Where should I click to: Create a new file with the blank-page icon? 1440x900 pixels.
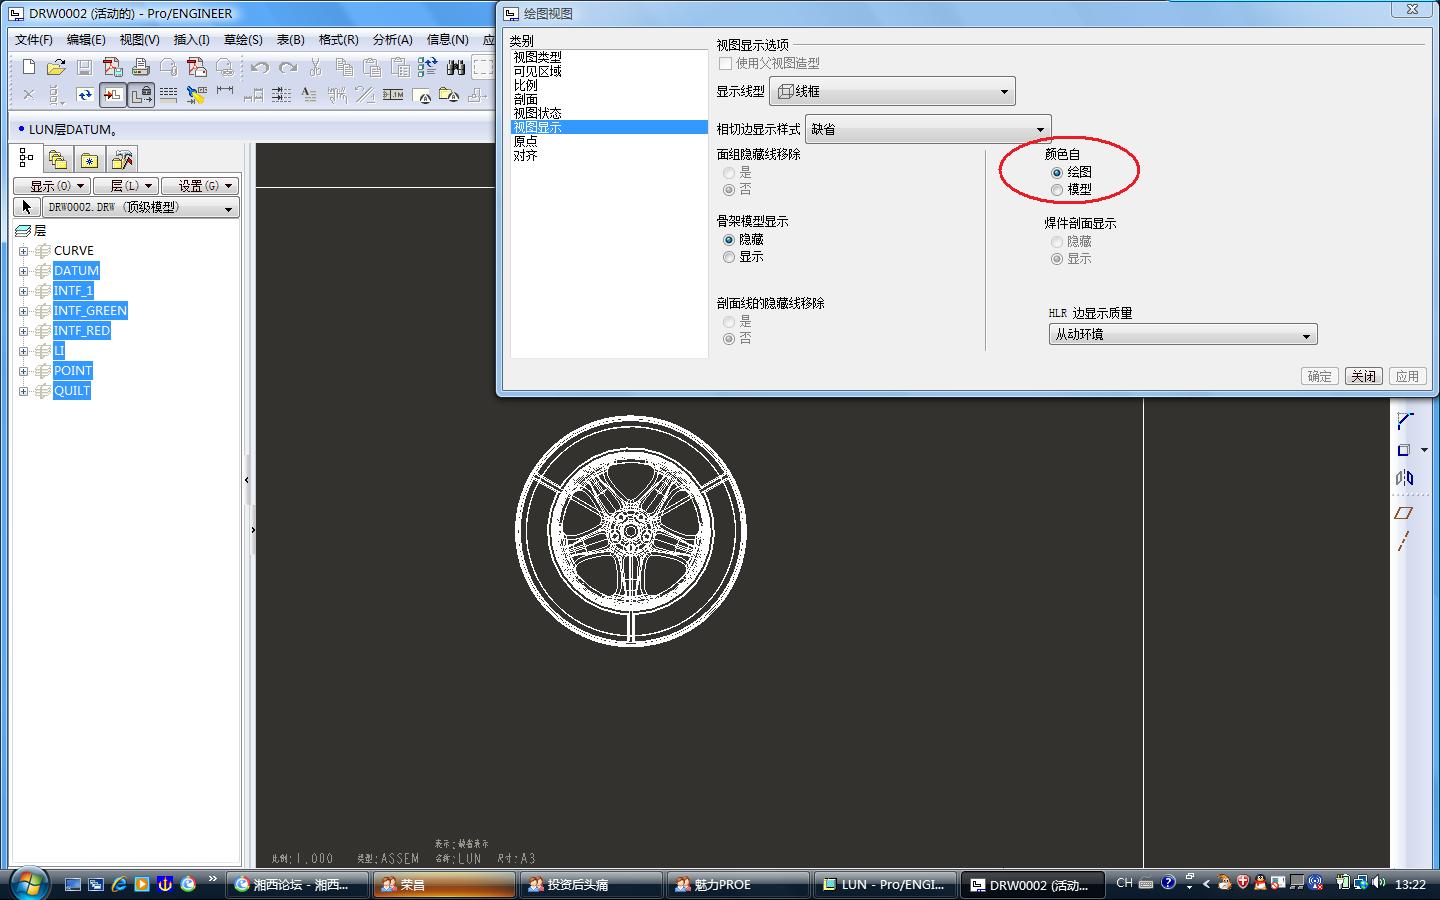point(28,67)
